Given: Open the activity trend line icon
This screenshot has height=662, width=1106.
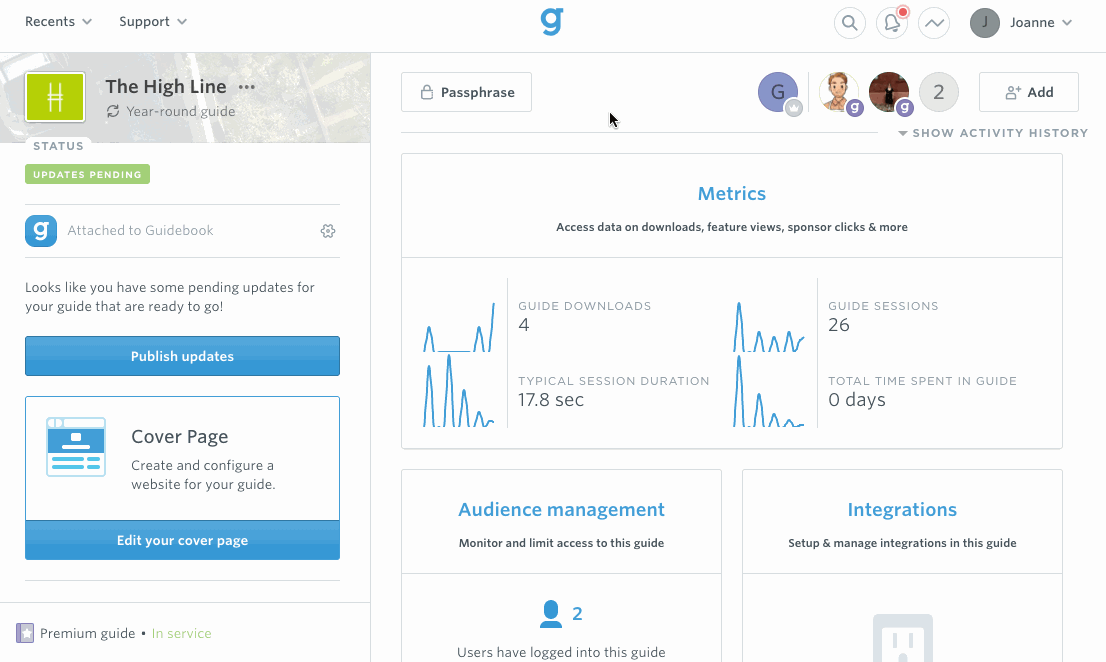Looking at the screenshot, I should 934,23.
